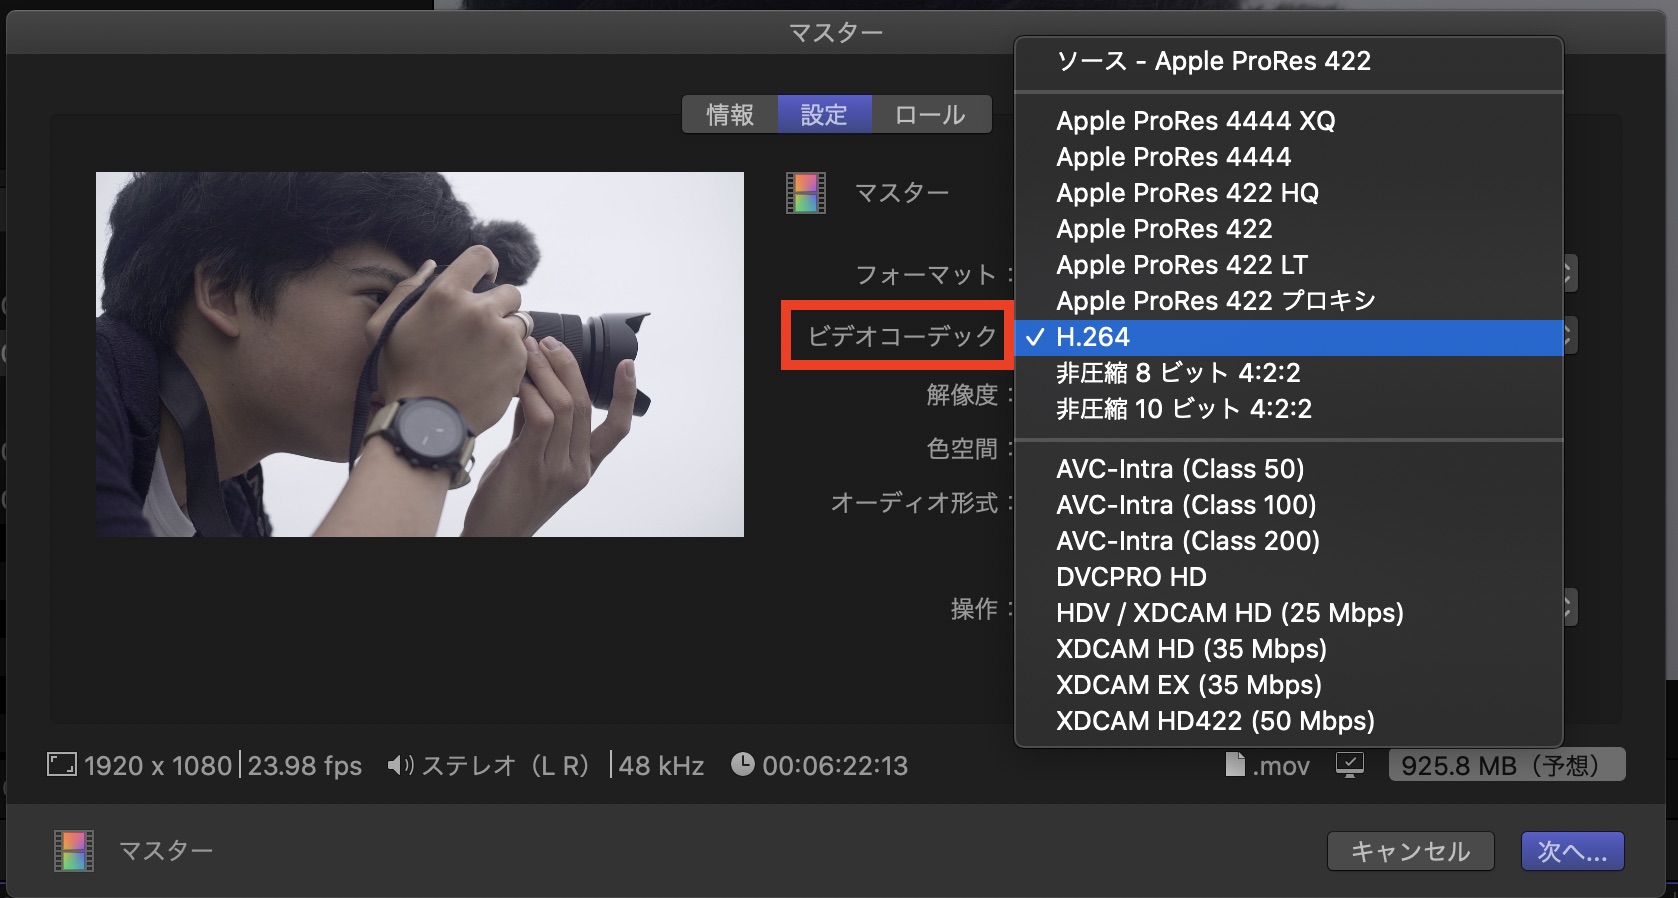Screen dimensions: 1678x898
Task: Choose XDCAM EX (35 Mbps) codec
Action: click(1288, 685)
